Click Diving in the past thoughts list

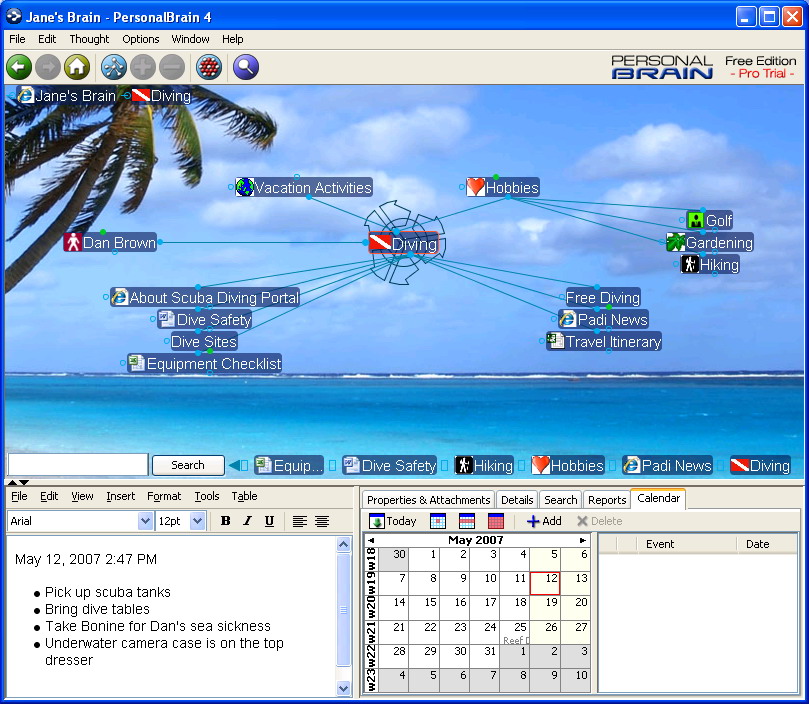(x=761, y=466)
